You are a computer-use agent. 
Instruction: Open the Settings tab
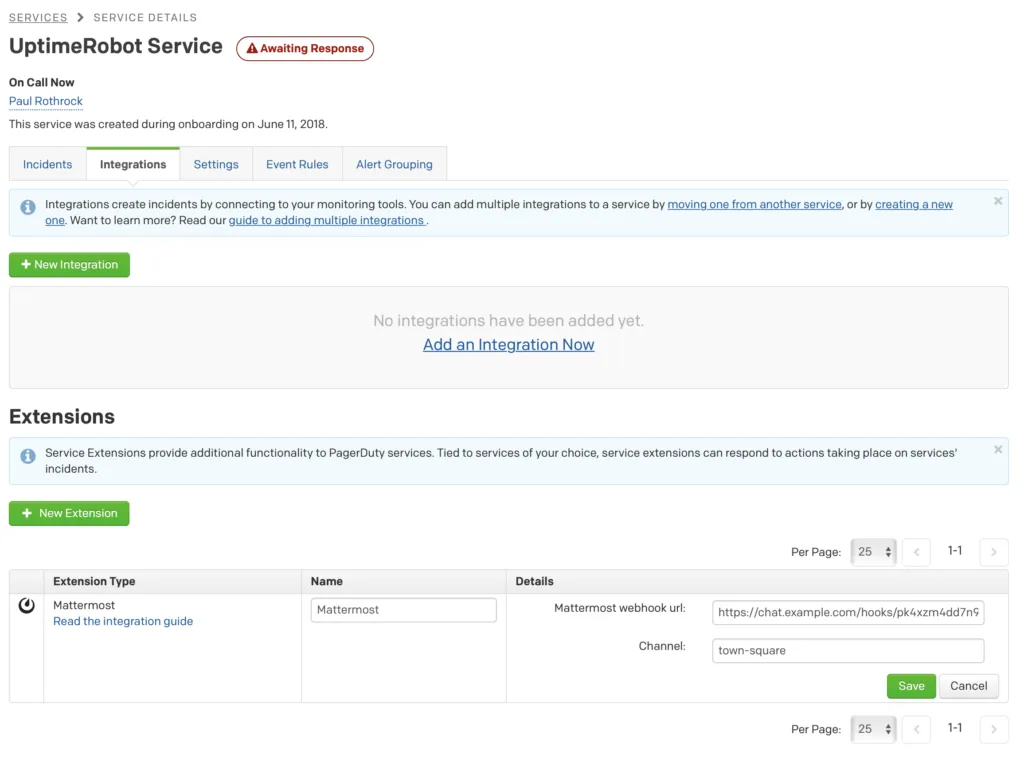click(216, 165)
